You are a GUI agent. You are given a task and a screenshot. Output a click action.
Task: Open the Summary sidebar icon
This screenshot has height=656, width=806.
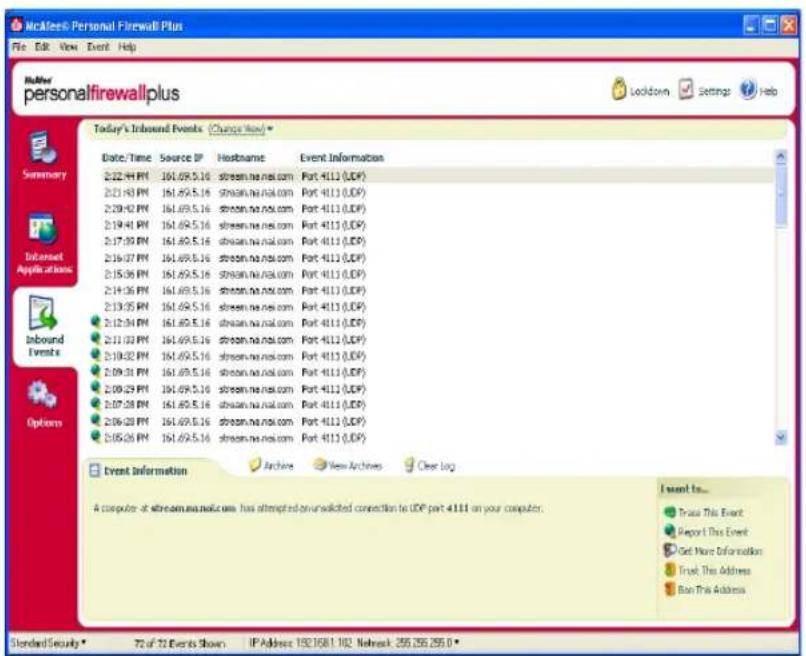tap(44, 147)
